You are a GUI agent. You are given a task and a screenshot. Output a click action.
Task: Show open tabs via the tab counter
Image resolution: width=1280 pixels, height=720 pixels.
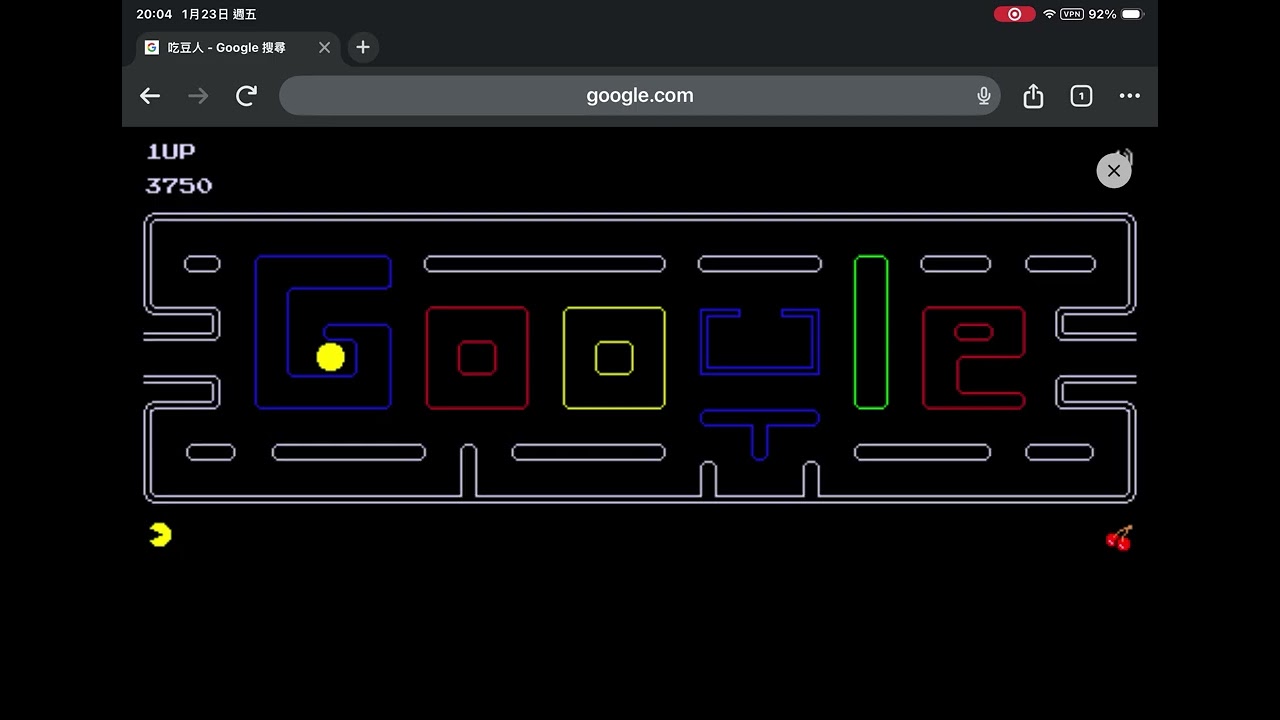tap(1081, 96)
